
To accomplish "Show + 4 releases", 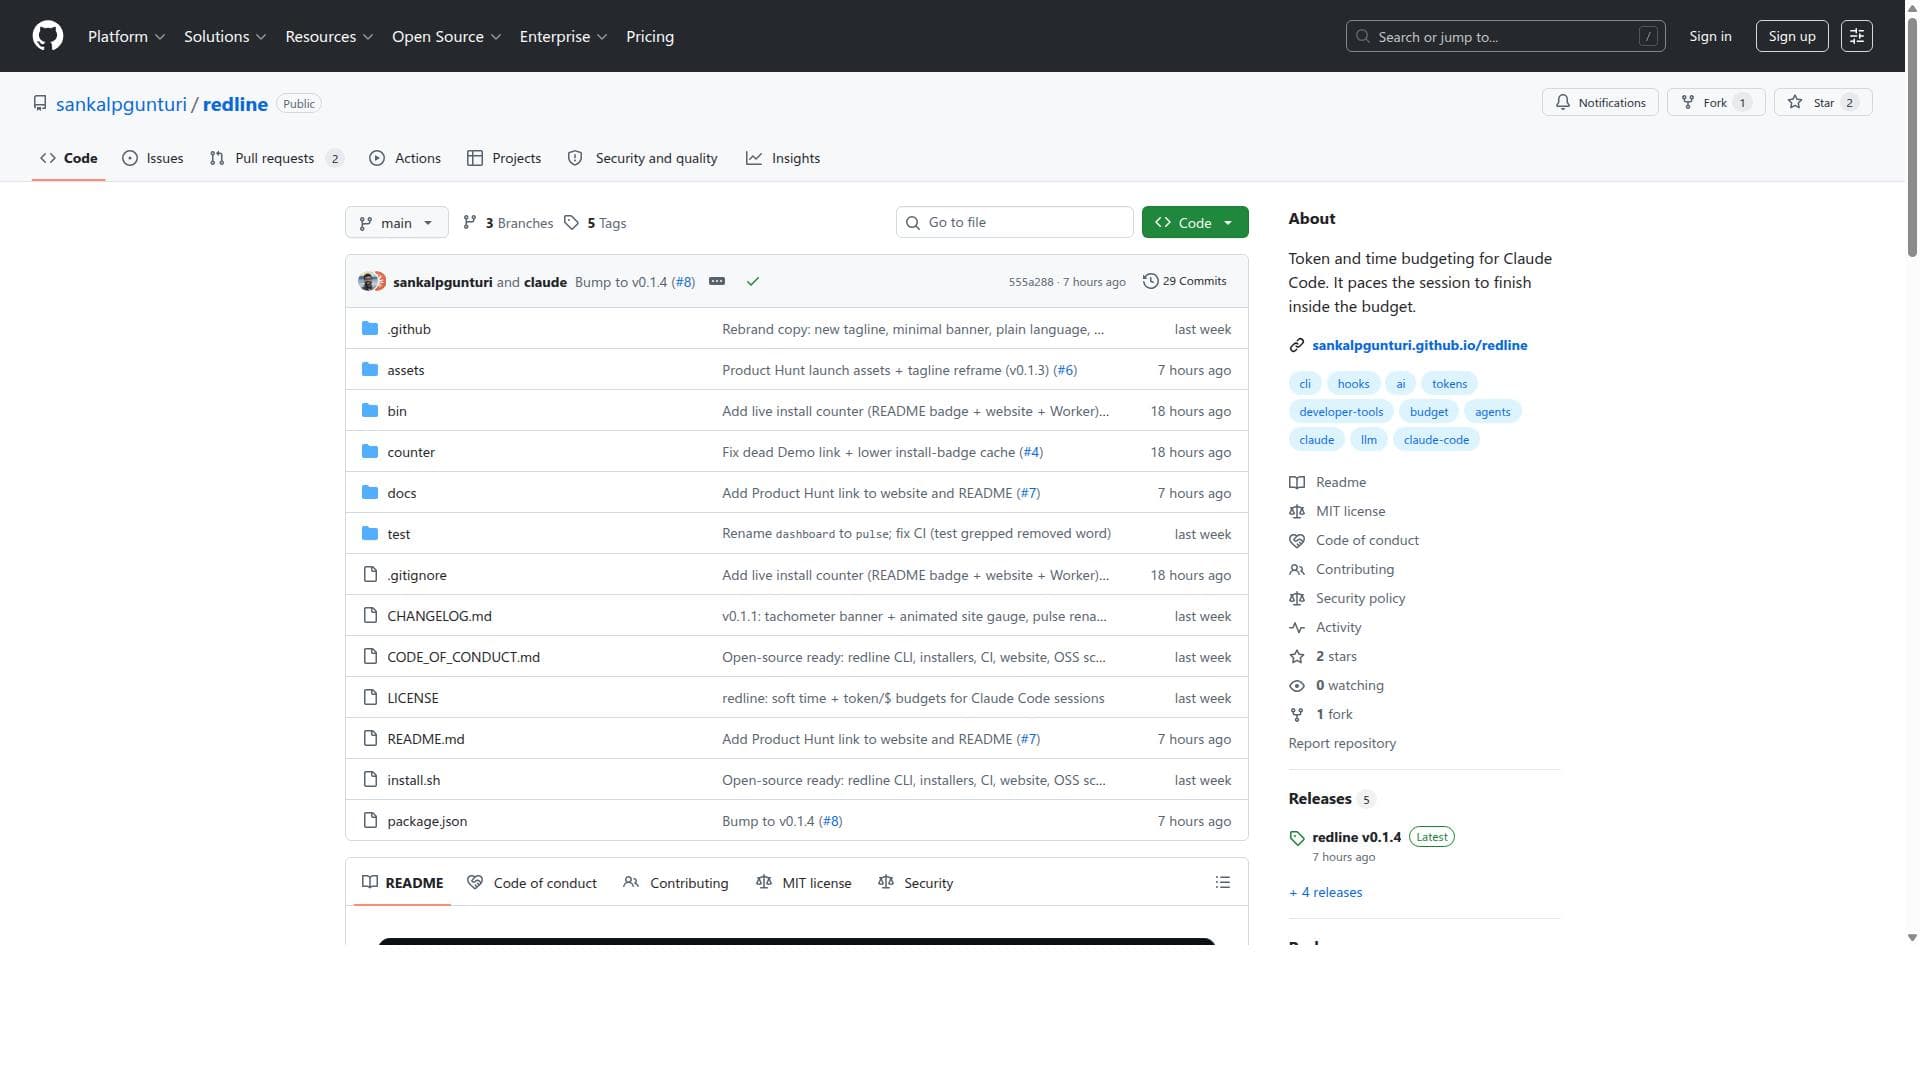I will (1325, 892).
